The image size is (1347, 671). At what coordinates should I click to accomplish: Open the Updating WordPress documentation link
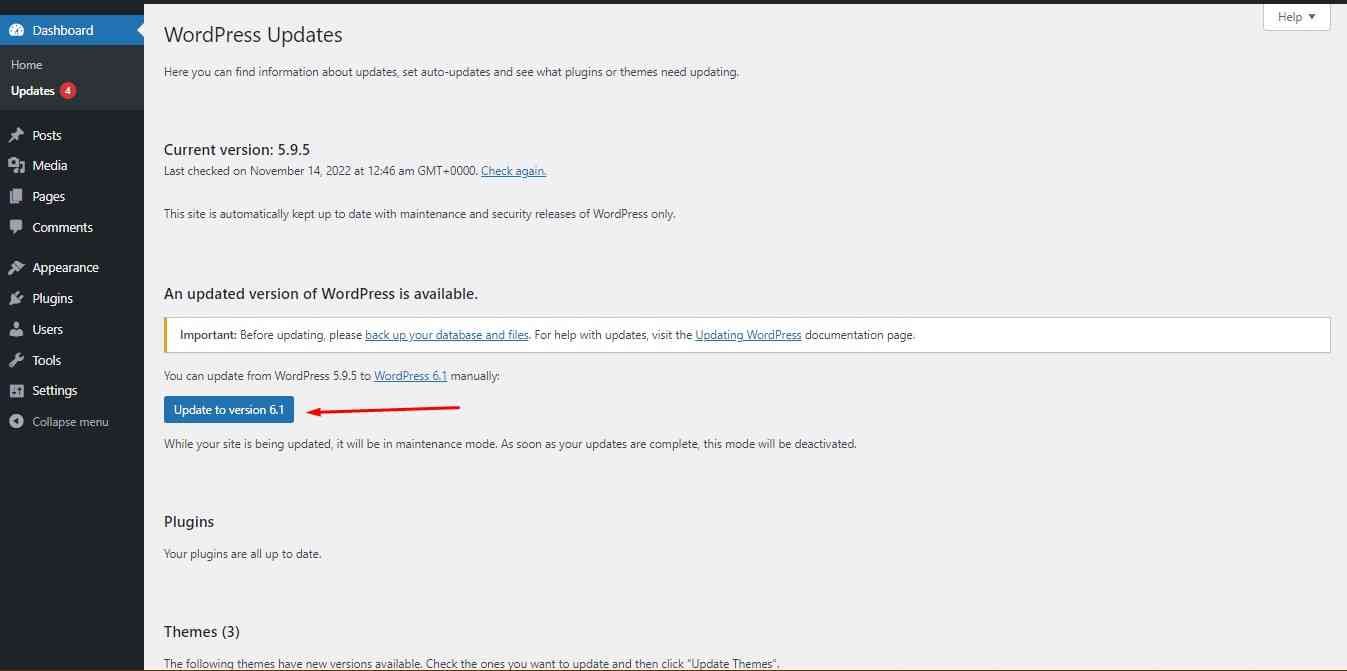tap(748, 335)
